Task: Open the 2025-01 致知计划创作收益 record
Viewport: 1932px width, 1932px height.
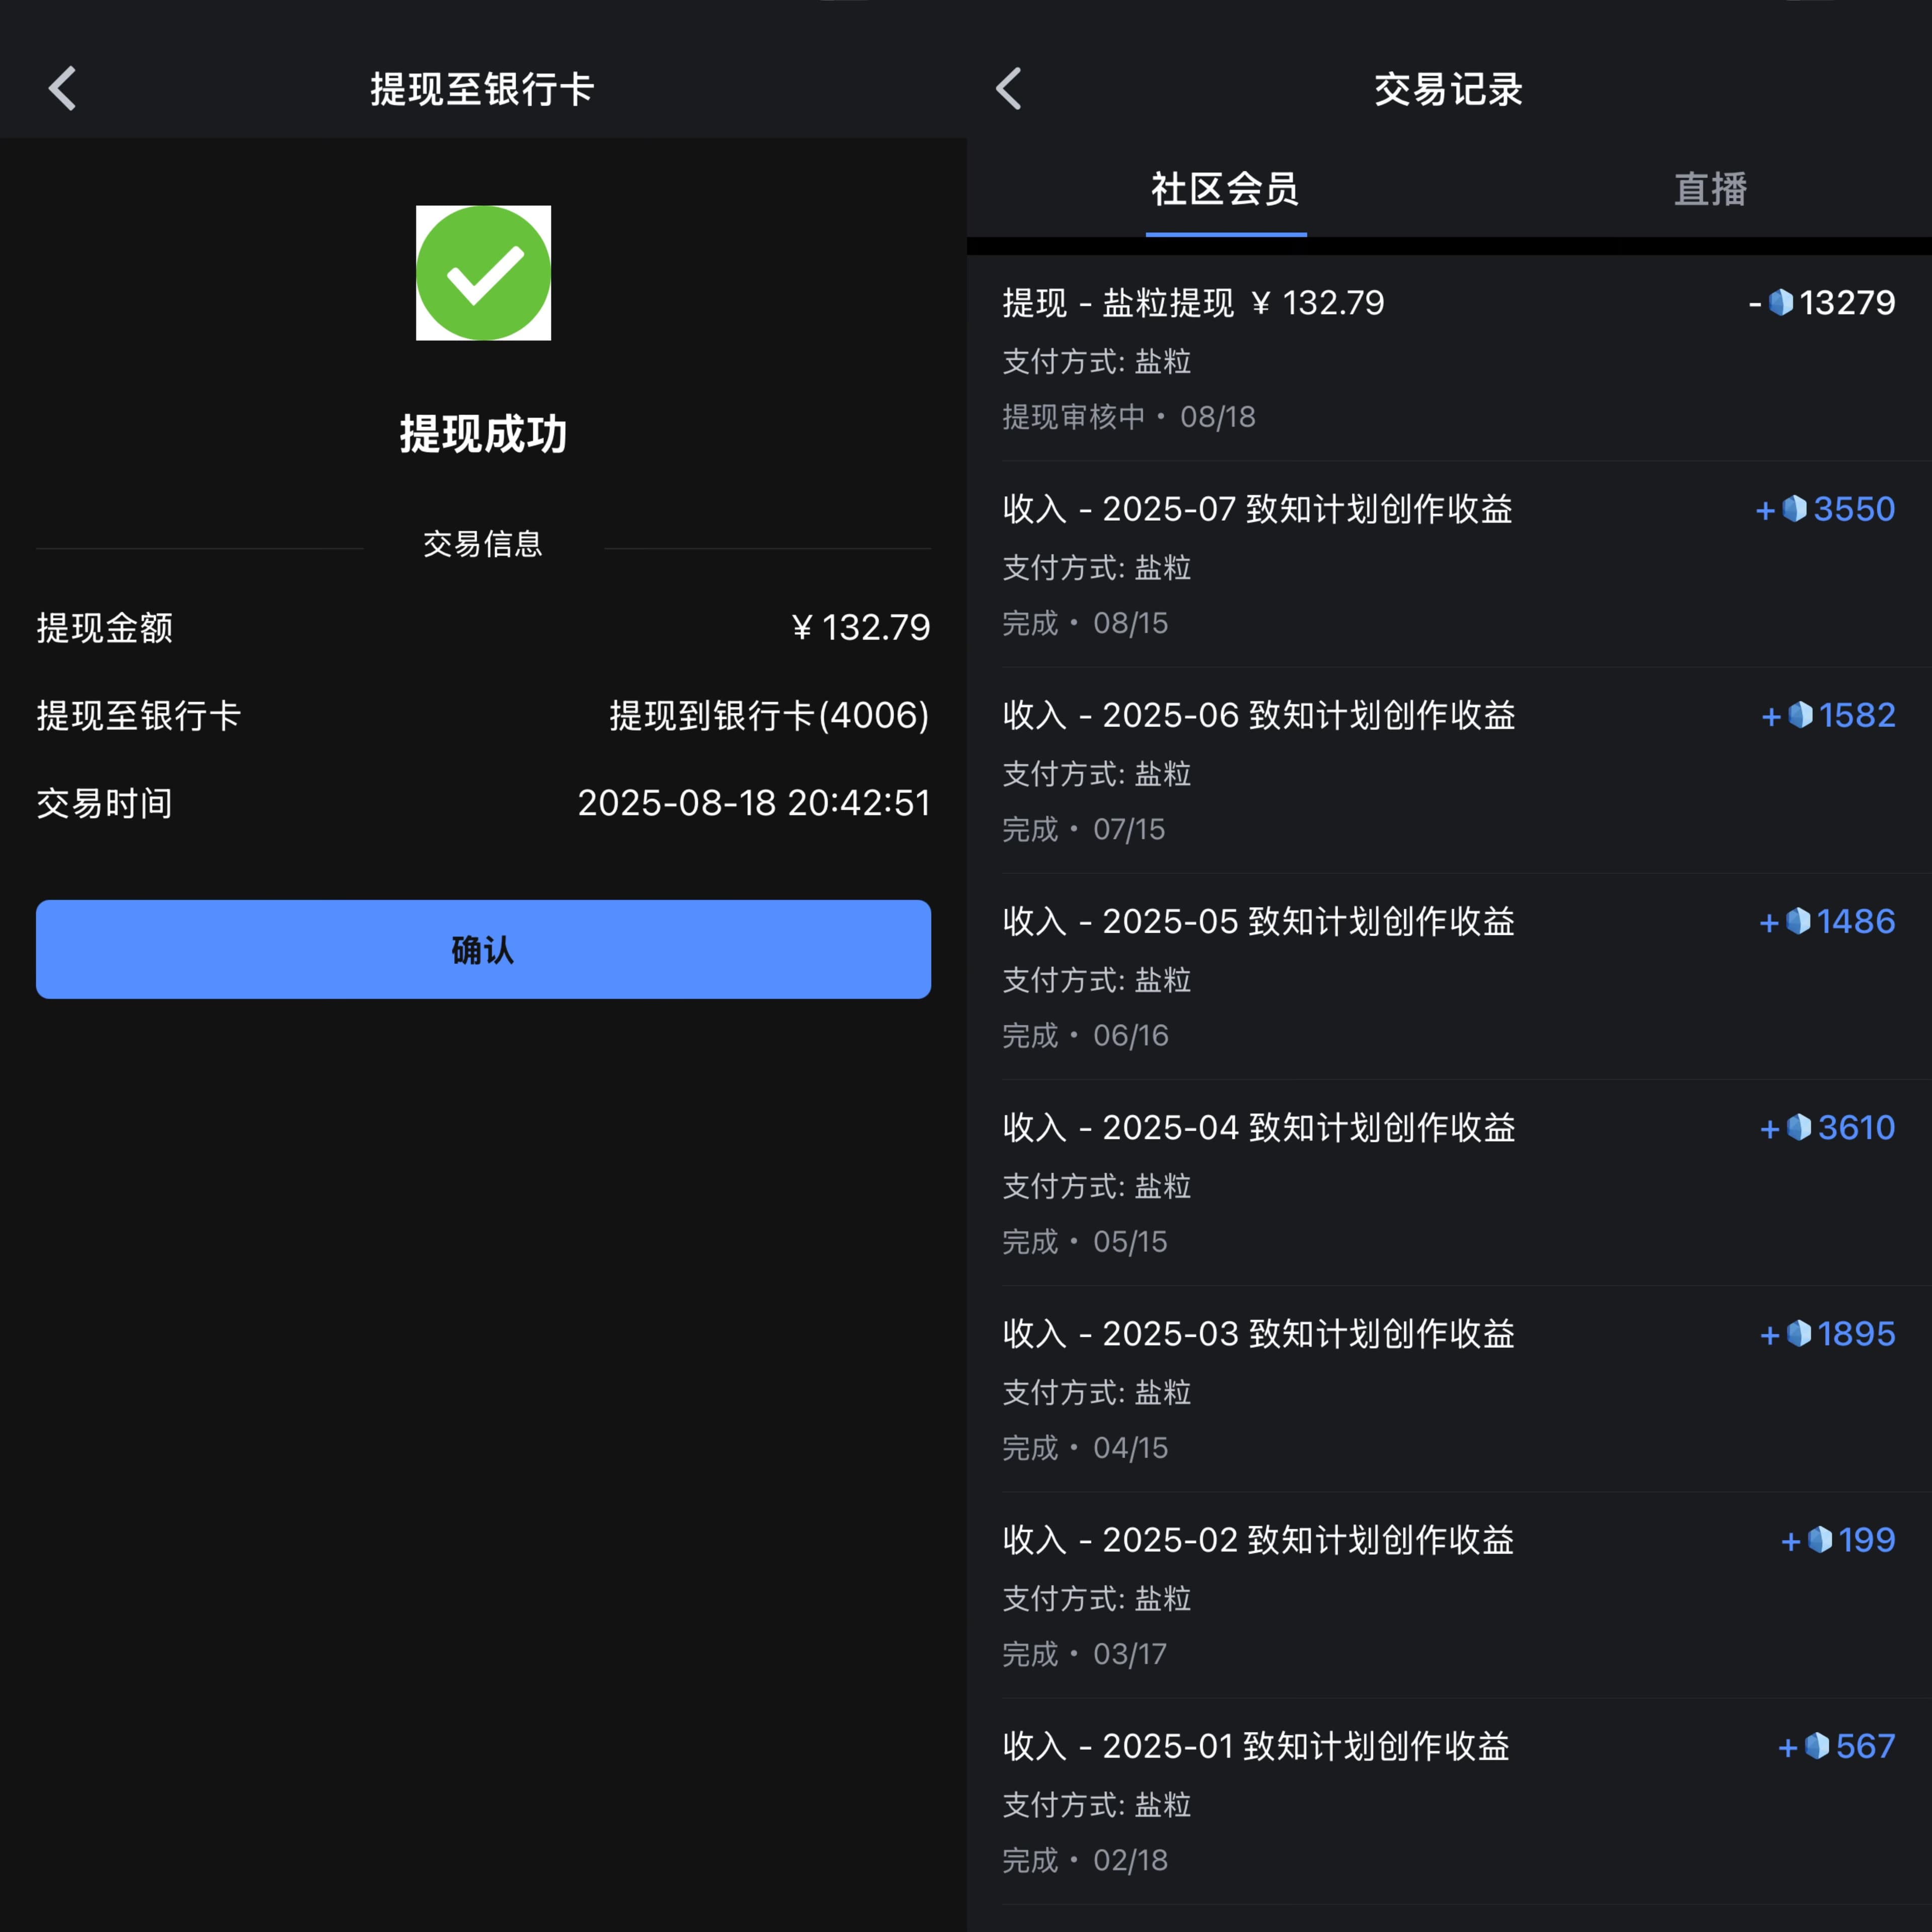Action: pyautogui.click(x=1255, y=1746)
